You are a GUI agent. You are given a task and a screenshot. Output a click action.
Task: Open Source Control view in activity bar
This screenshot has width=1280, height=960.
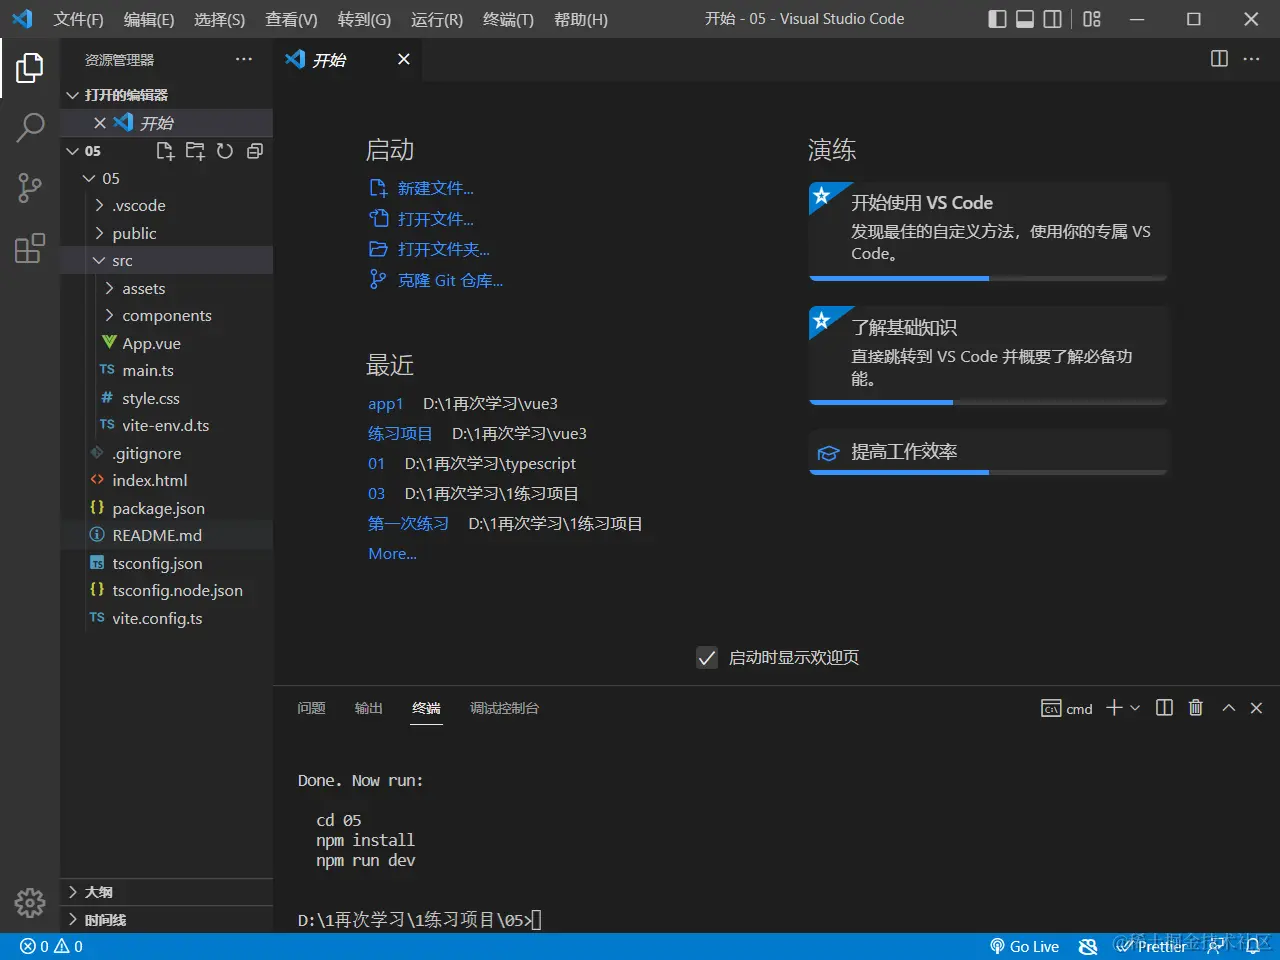click(30, 187)
